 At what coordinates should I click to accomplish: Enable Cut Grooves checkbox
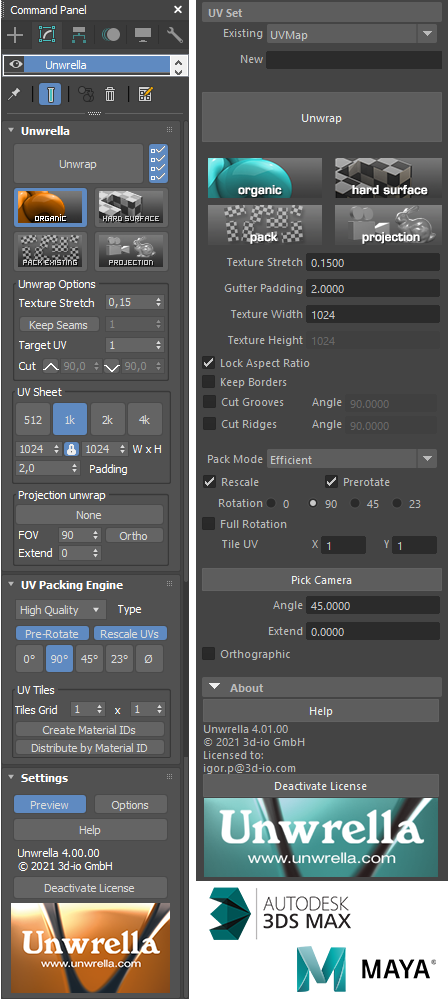click(208, 402)
